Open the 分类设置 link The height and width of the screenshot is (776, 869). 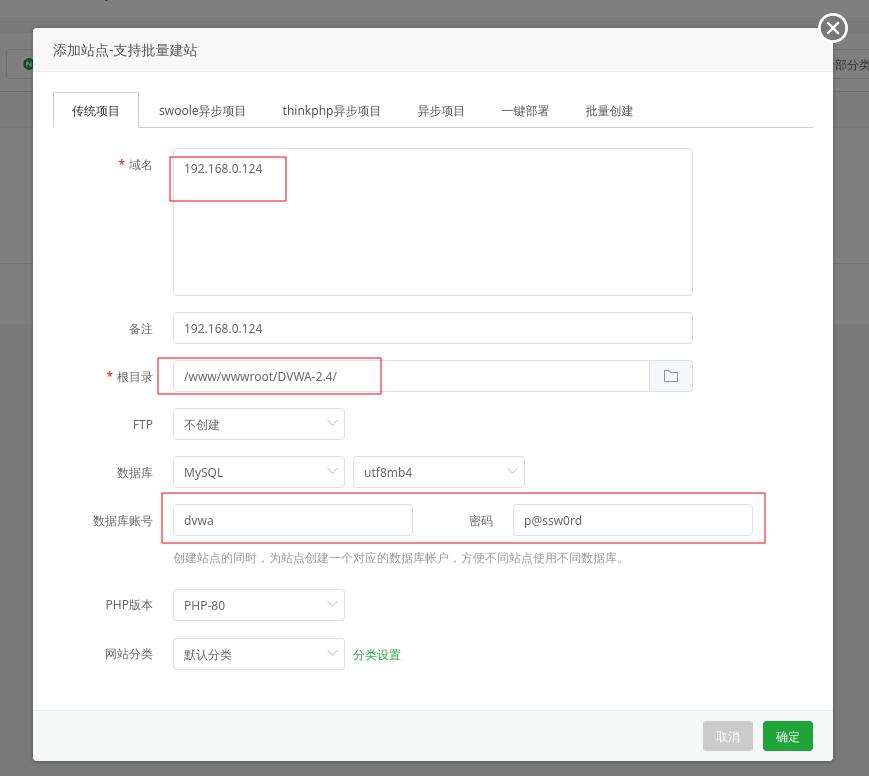coord(377,655)
